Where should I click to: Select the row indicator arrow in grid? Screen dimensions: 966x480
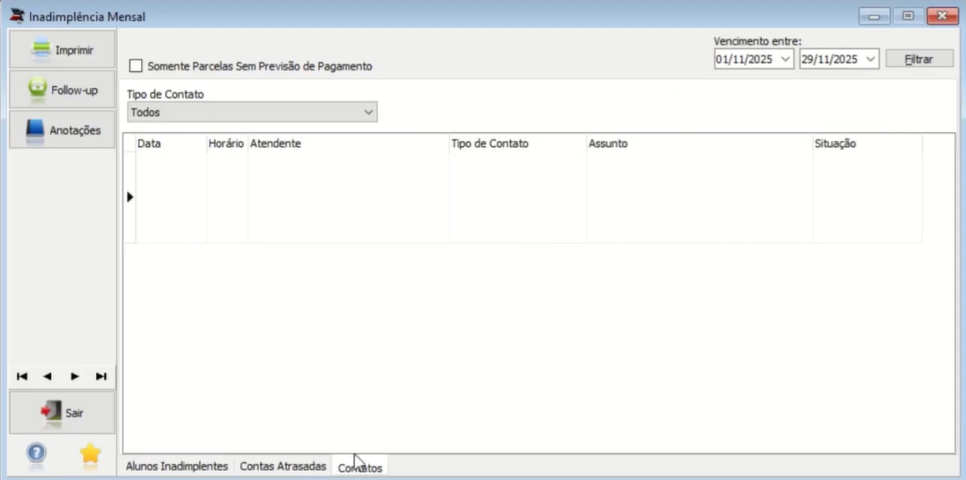click(x=130, y=197)
